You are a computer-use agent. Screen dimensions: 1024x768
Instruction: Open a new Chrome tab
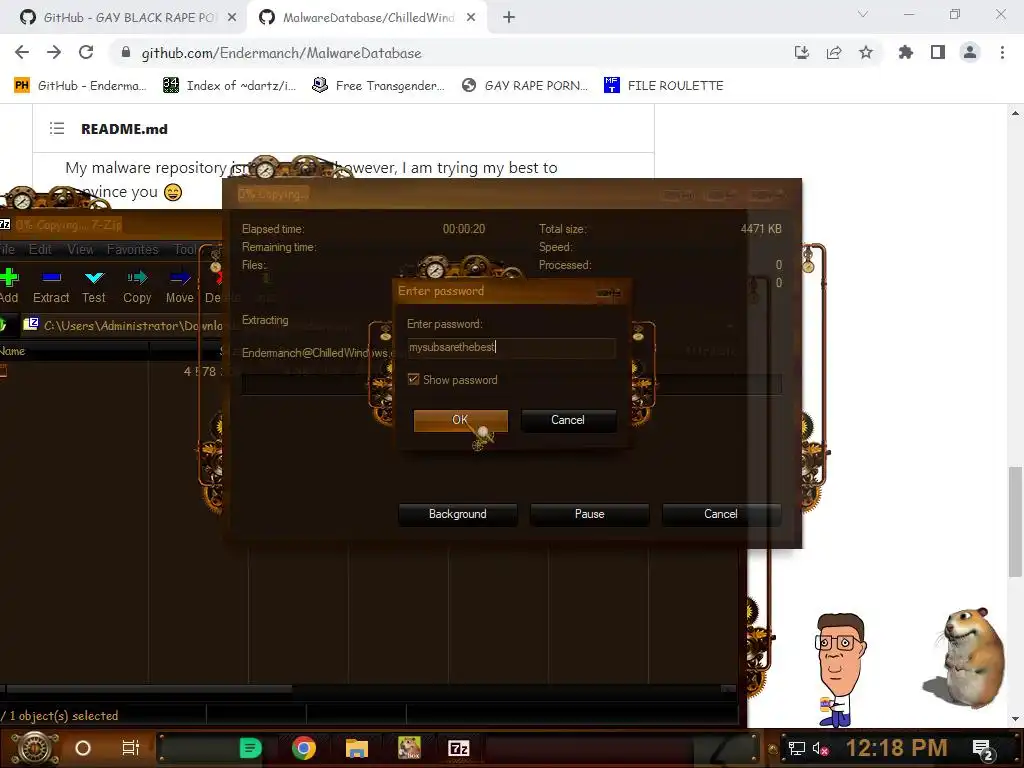[x=509, y=18]
